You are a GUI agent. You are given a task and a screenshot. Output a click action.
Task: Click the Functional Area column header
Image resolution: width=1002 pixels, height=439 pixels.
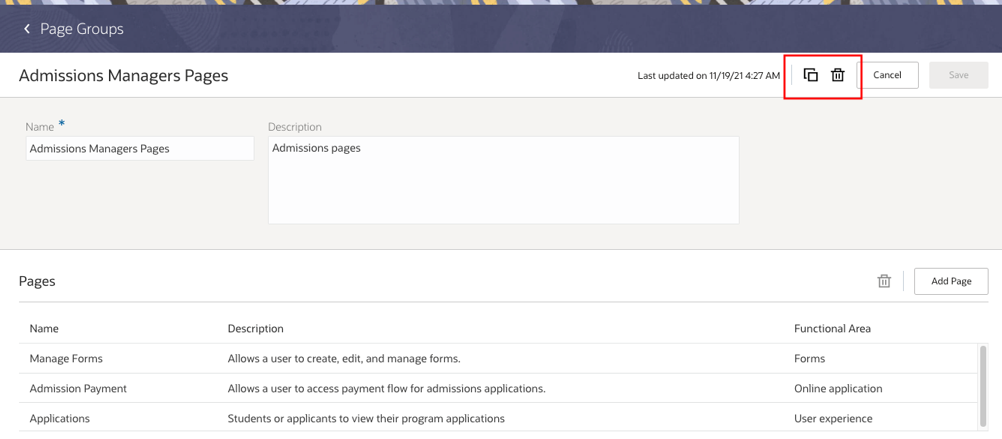click(832, 328)
